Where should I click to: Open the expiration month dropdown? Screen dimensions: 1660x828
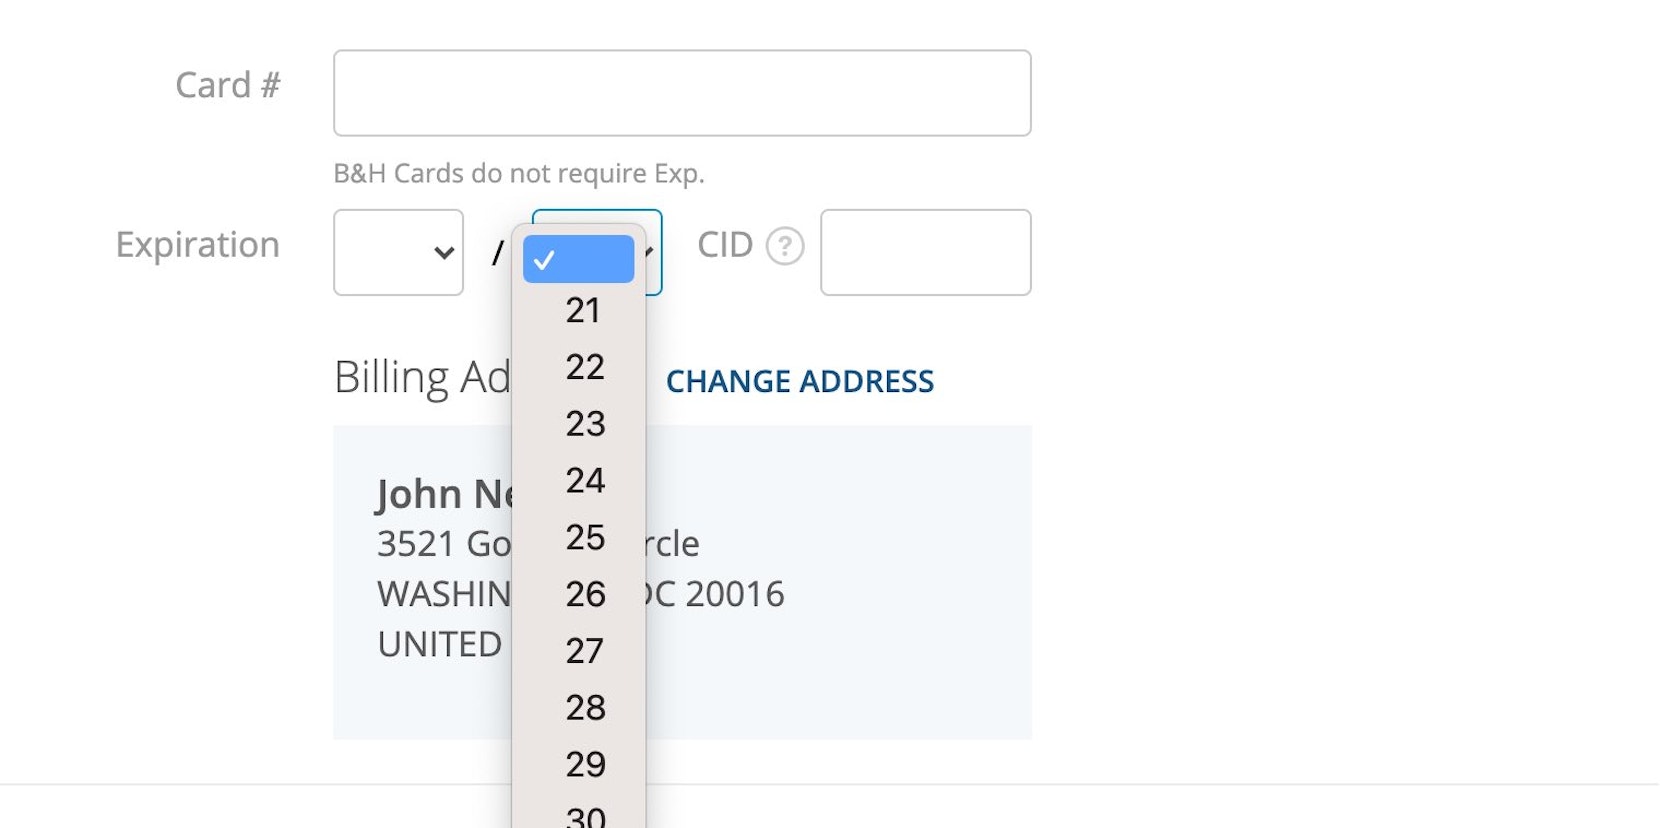pyautogui.click(x=398, y=252)
